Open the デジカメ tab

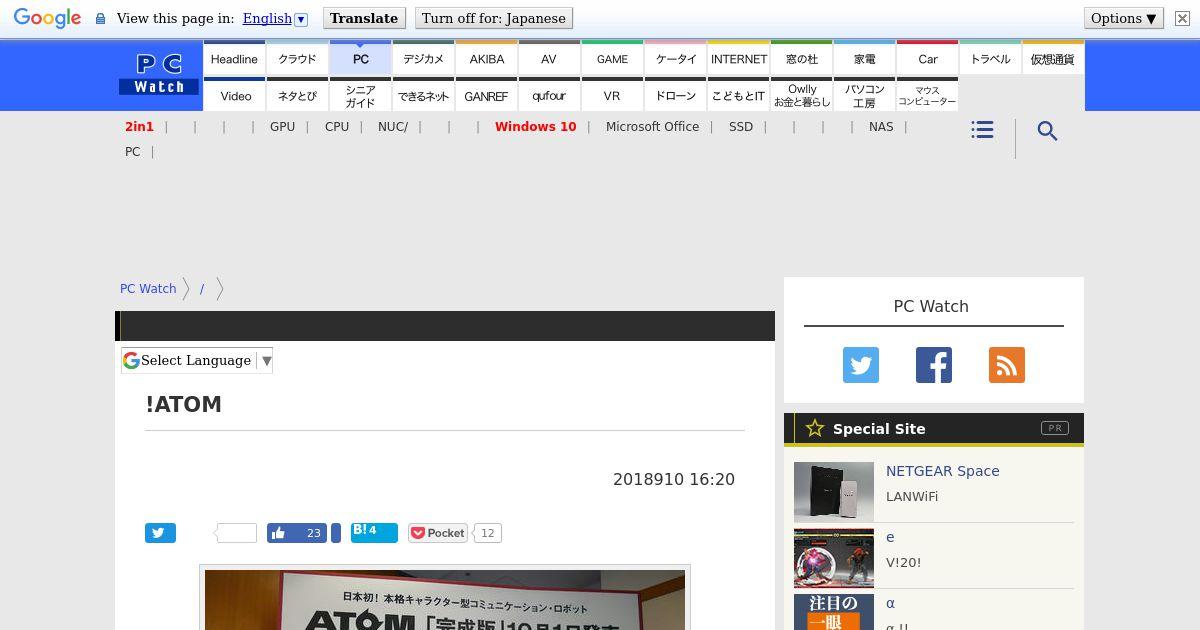(423, 59)
